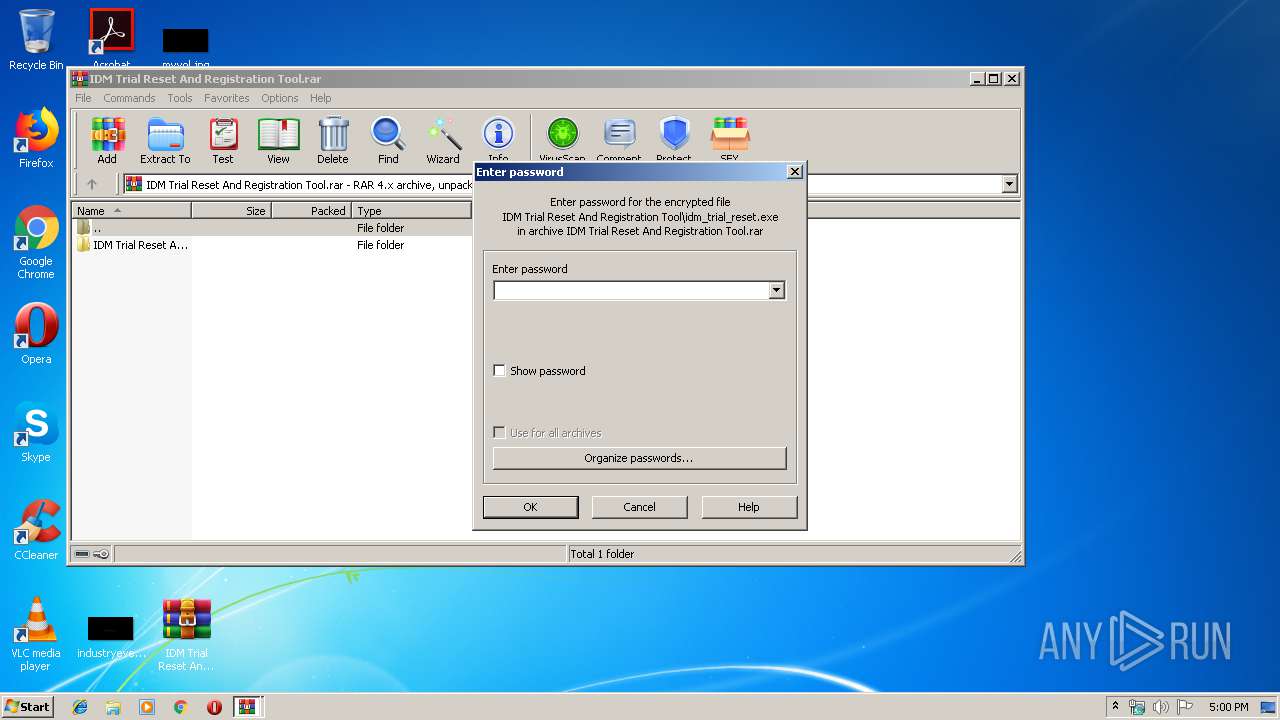Viewport: 1280px width, 720px height.
Task: Close the Enter password dialog
Action: coord(795,172)
